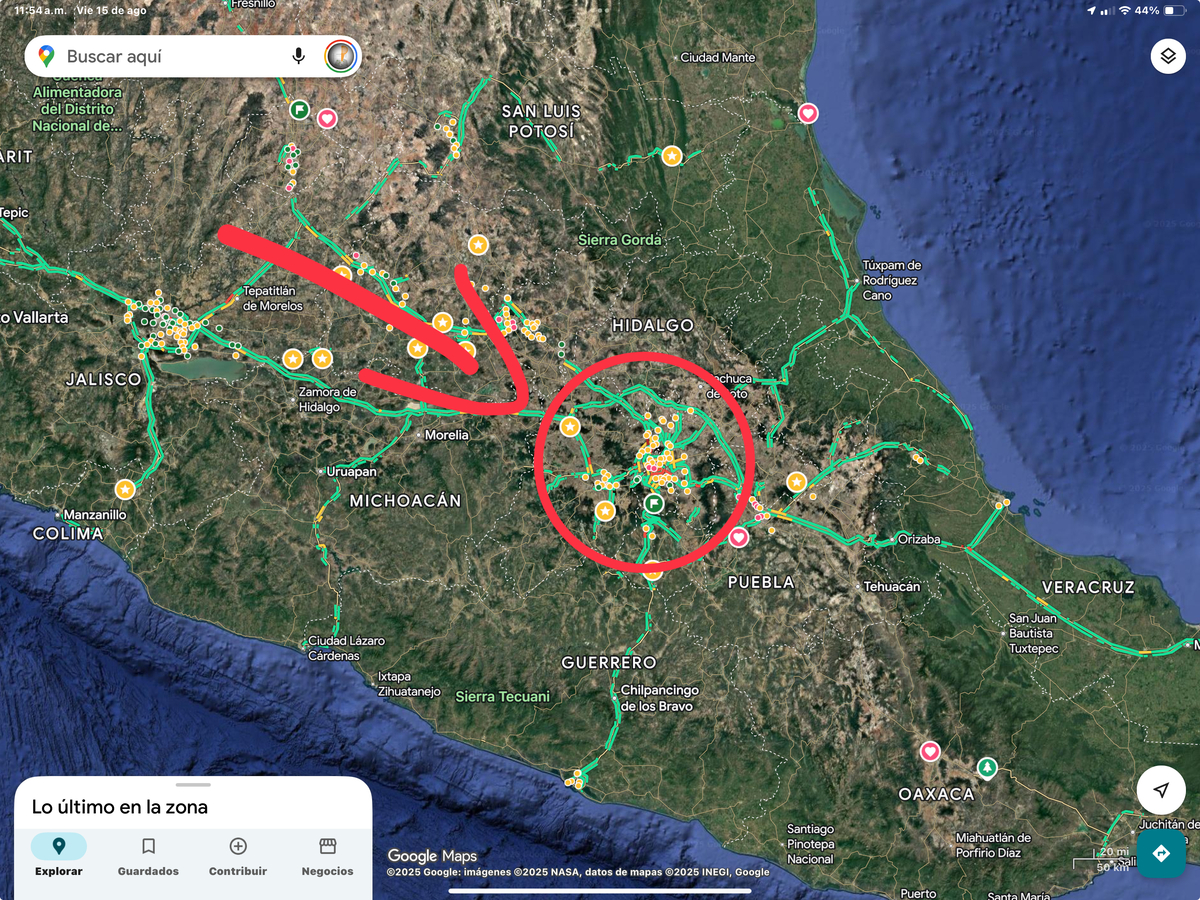The height and width of the screenshot is (900, 1200).
Task: Tap the Google Maps logo in search bar
Action: click(46, 56)
